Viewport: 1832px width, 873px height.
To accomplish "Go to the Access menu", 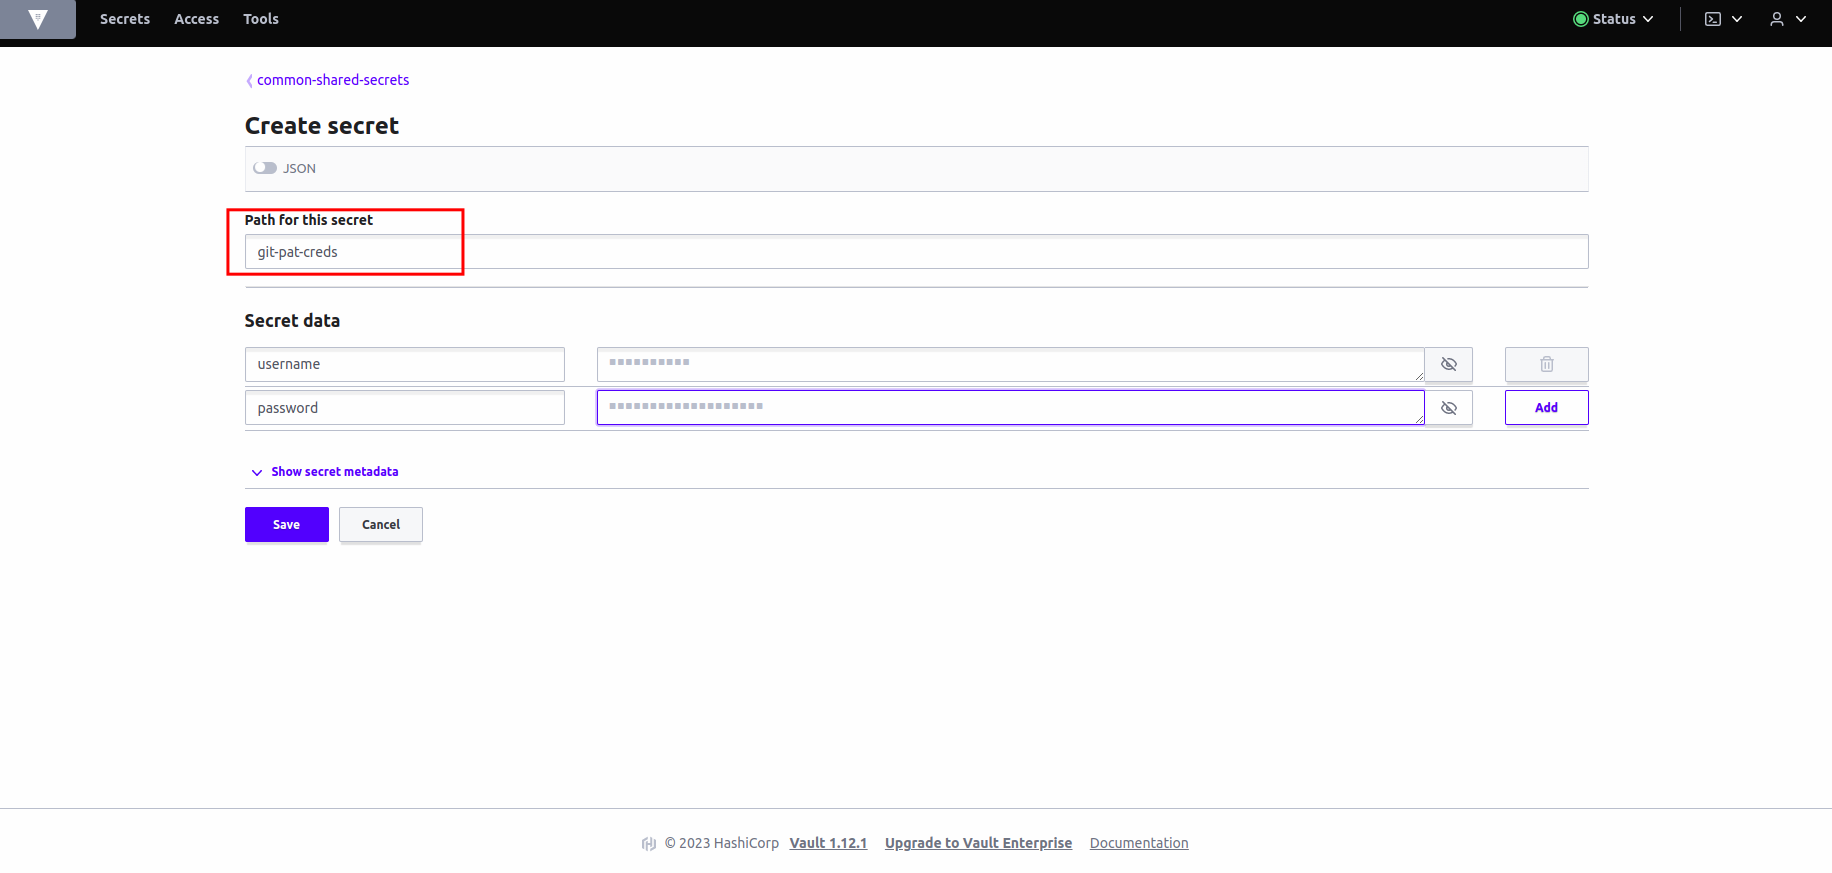I will coord(196,19).
